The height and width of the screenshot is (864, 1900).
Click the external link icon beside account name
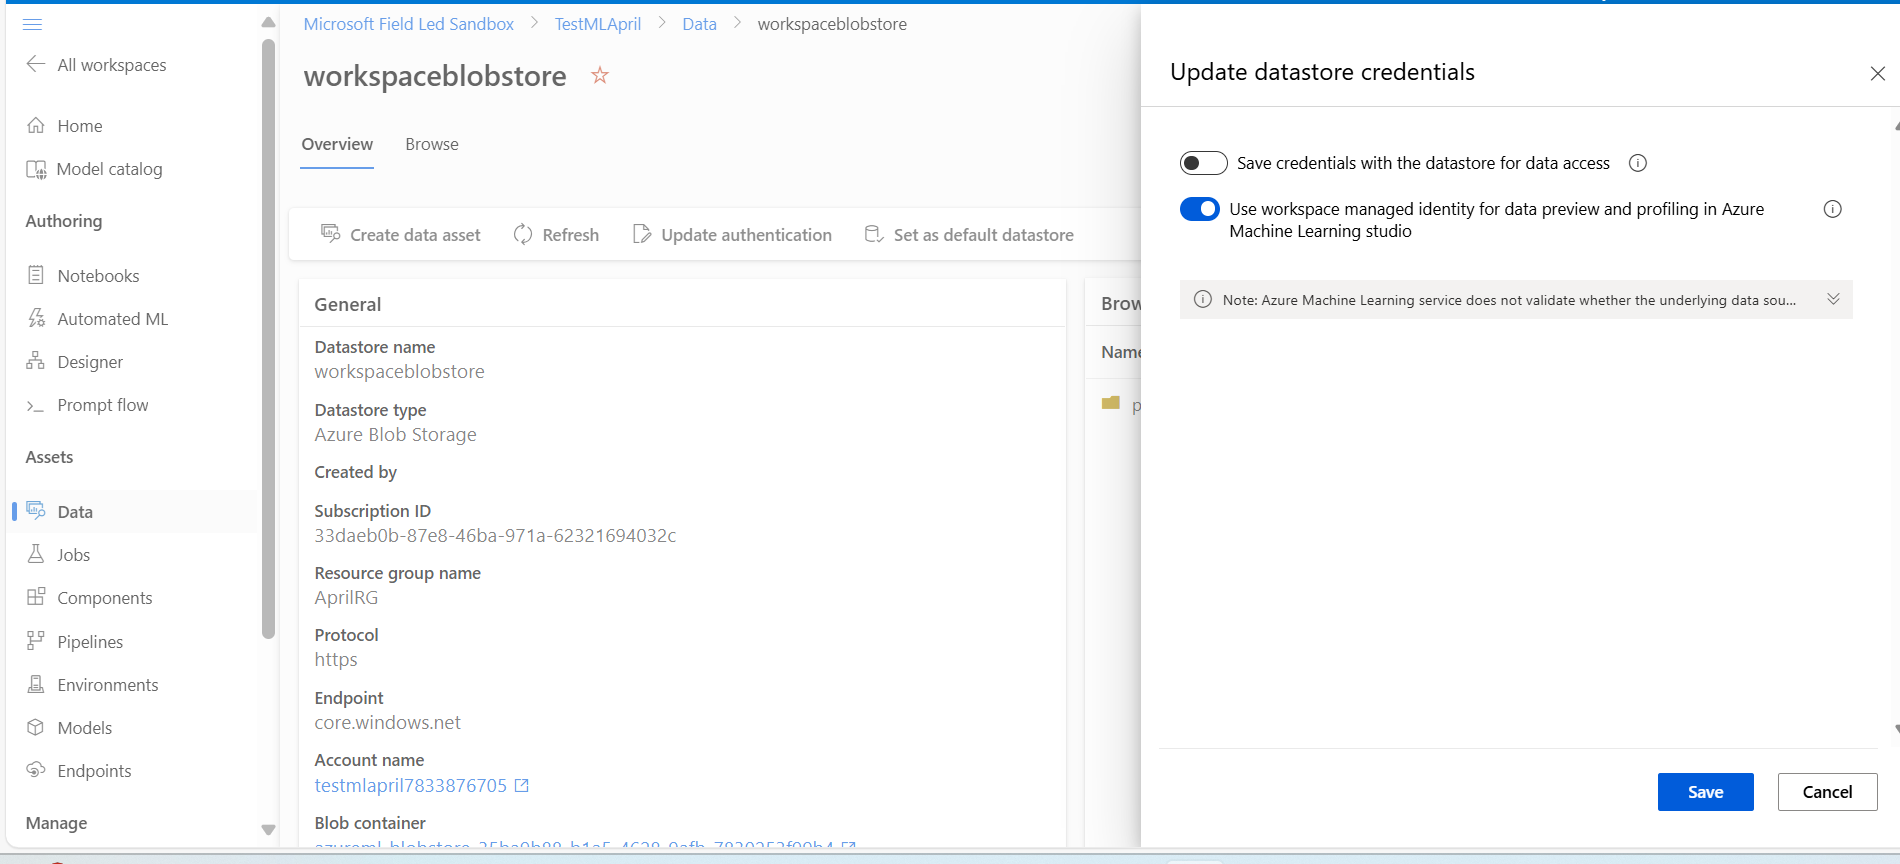point(521,786)
